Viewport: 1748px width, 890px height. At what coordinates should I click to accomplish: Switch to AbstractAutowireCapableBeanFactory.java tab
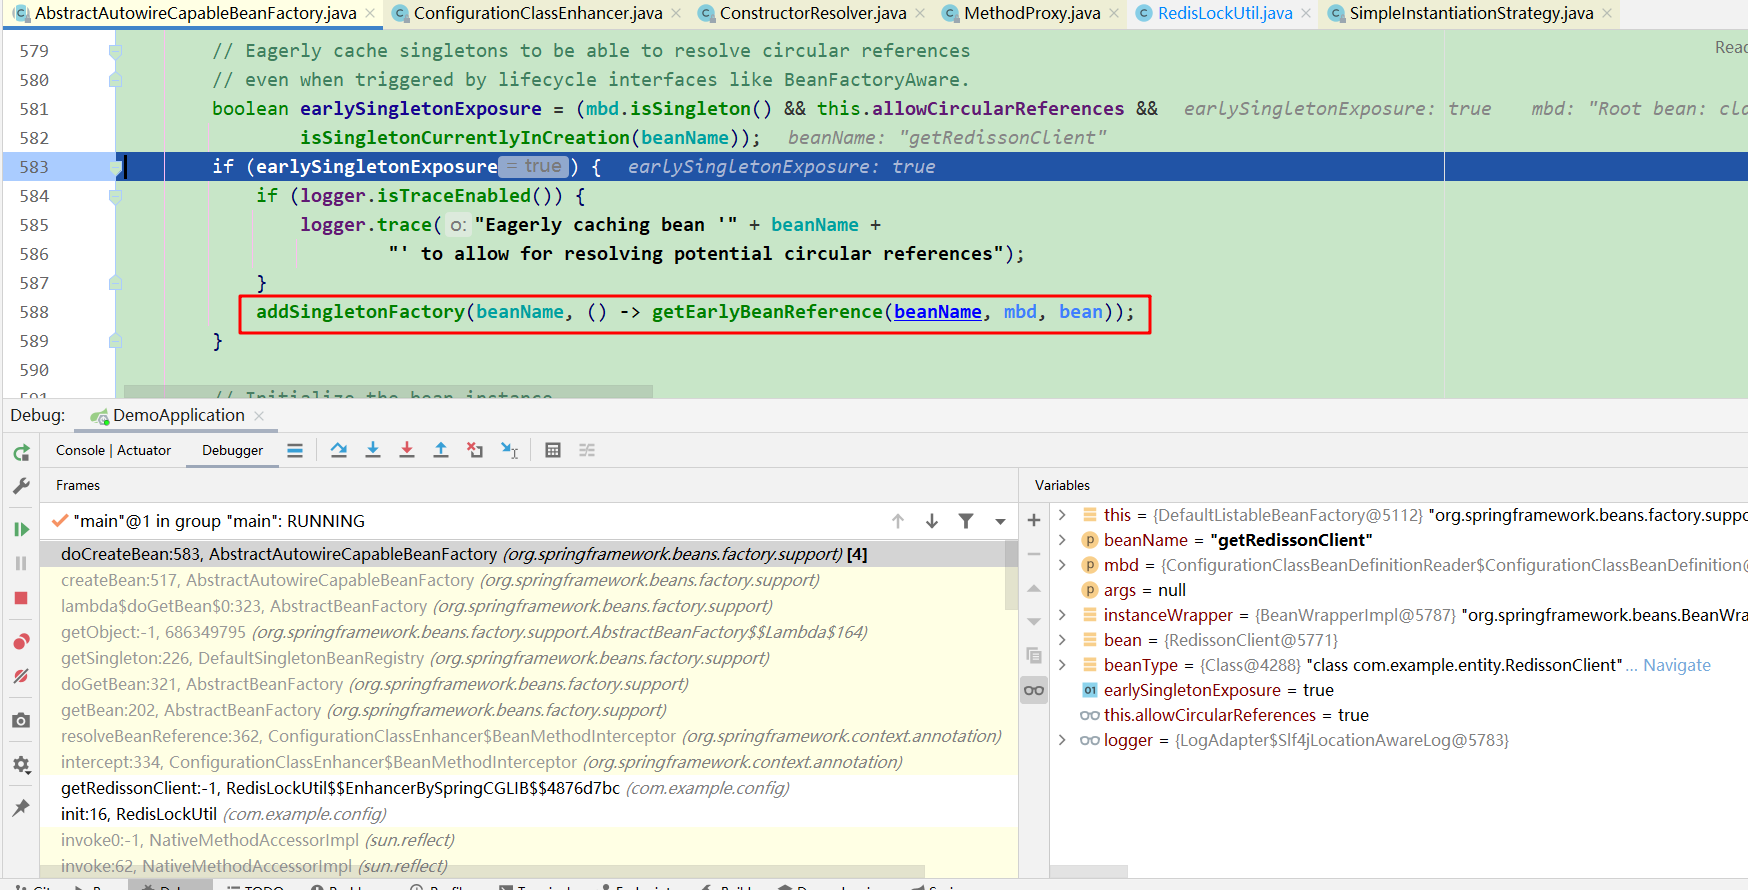[x=195, y=13]
